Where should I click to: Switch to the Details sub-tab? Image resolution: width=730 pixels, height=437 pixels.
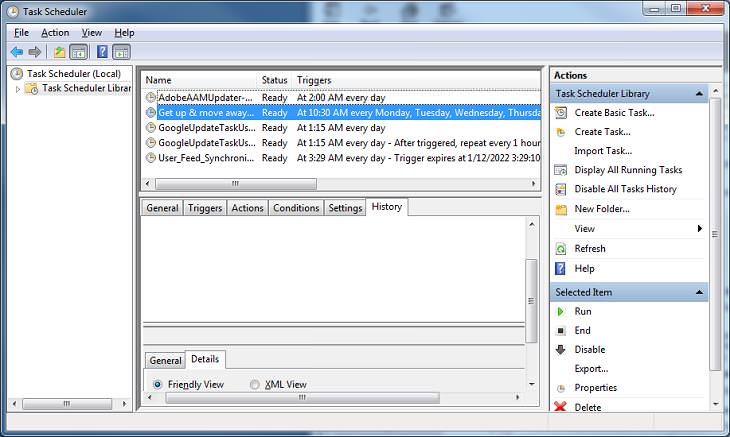pyautogui.click(x=205, y=359)
